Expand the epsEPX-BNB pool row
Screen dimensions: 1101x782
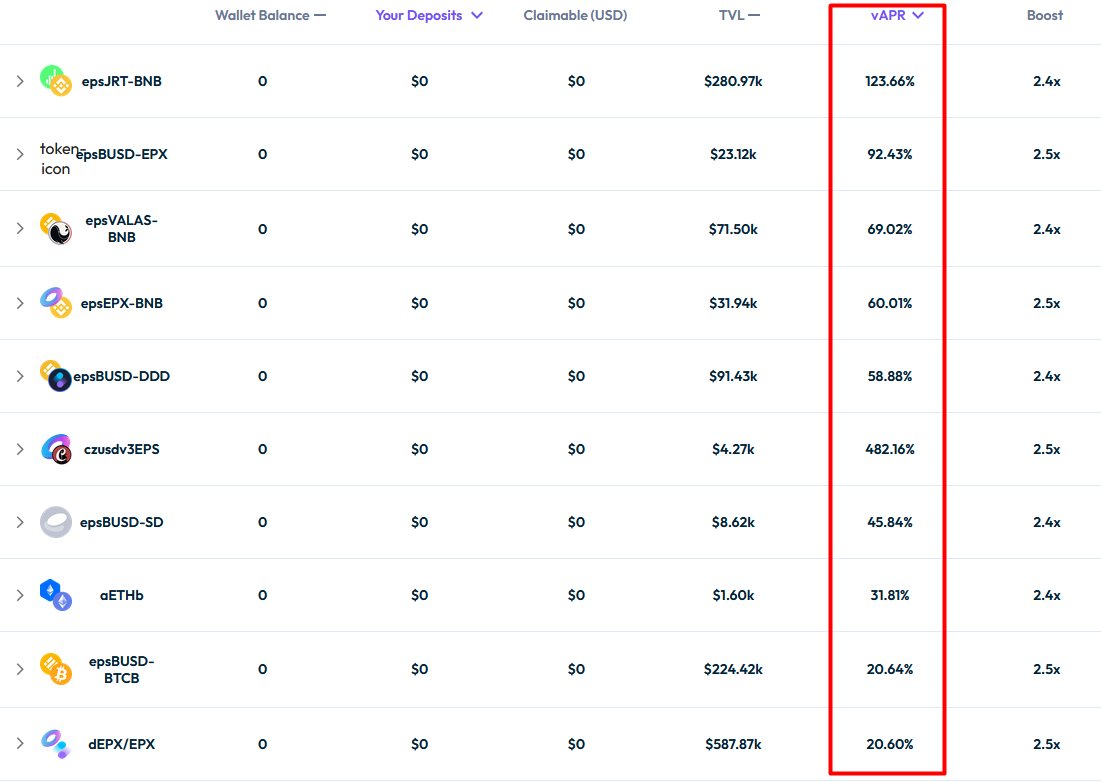click(20, 303)
